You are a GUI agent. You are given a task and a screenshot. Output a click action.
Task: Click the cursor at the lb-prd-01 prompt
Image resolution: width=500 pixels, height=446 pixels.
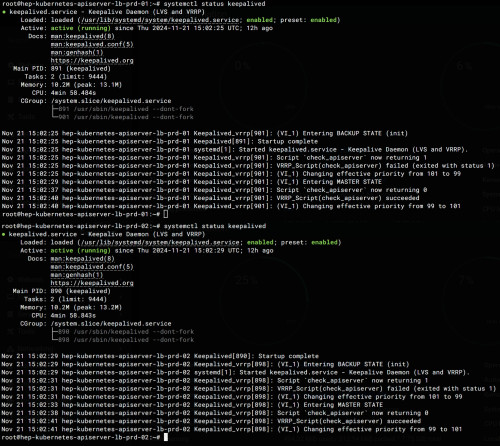tap(166, 214)
